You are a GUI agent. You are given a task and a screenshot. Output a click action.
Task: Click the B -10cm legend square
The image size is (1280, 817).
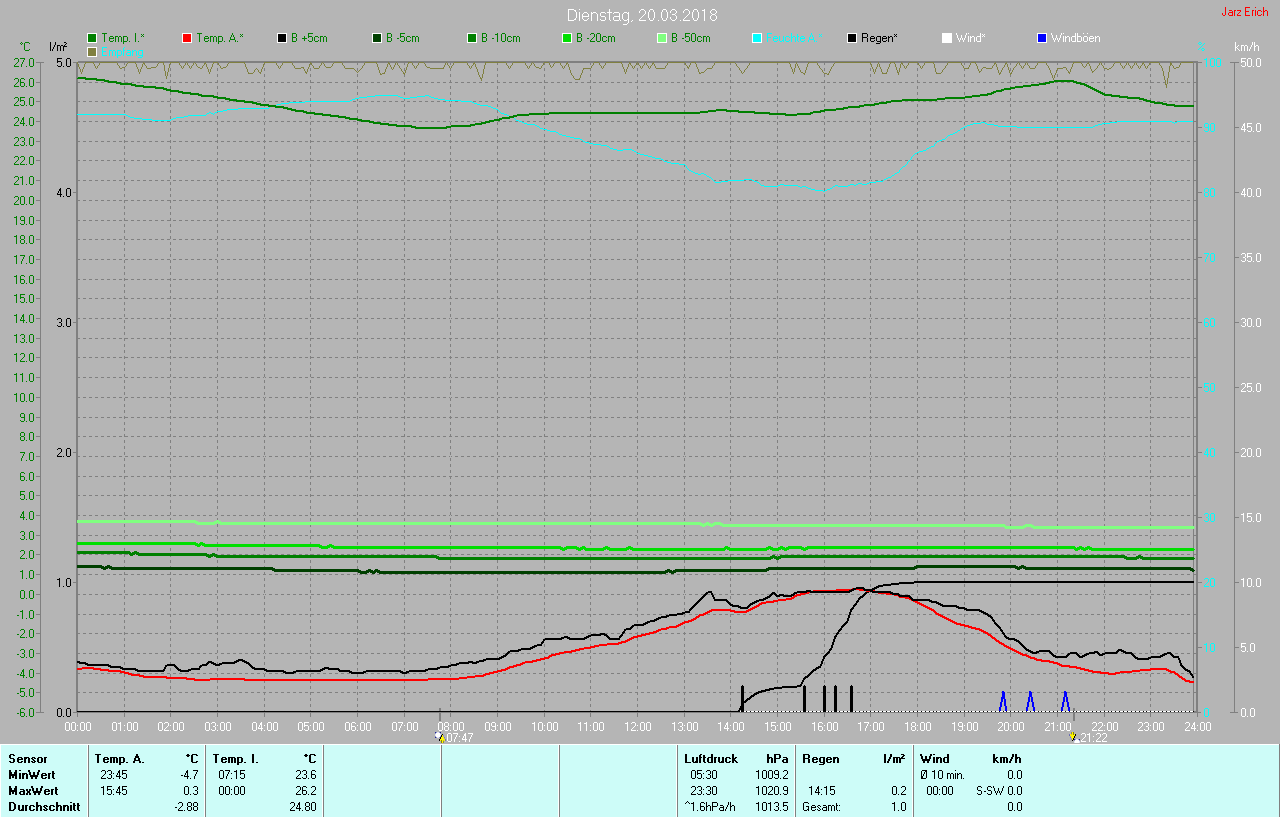(x=473, y=38)
